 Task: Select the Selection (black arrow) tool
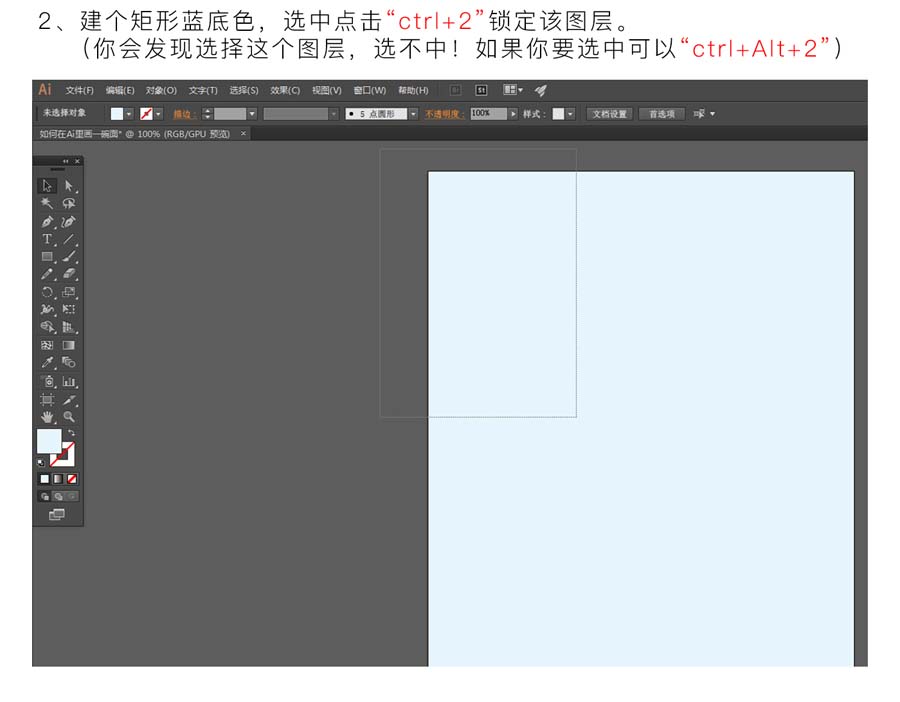pos(47,186)
